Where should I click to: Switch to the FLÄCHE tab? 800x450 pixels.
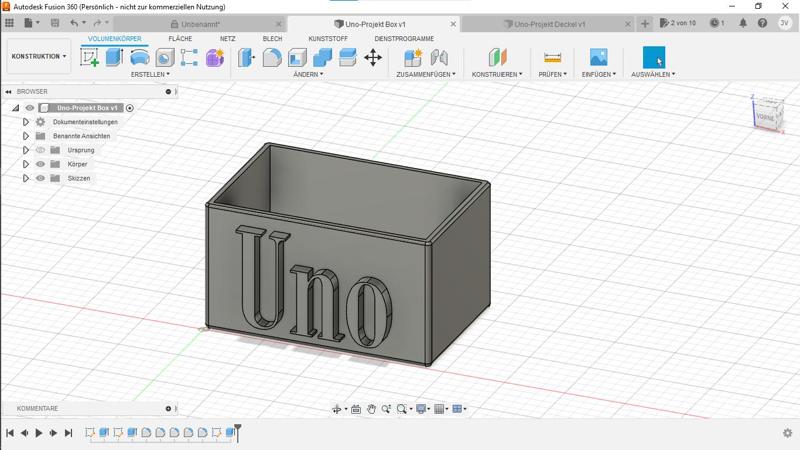click(180, 39)
